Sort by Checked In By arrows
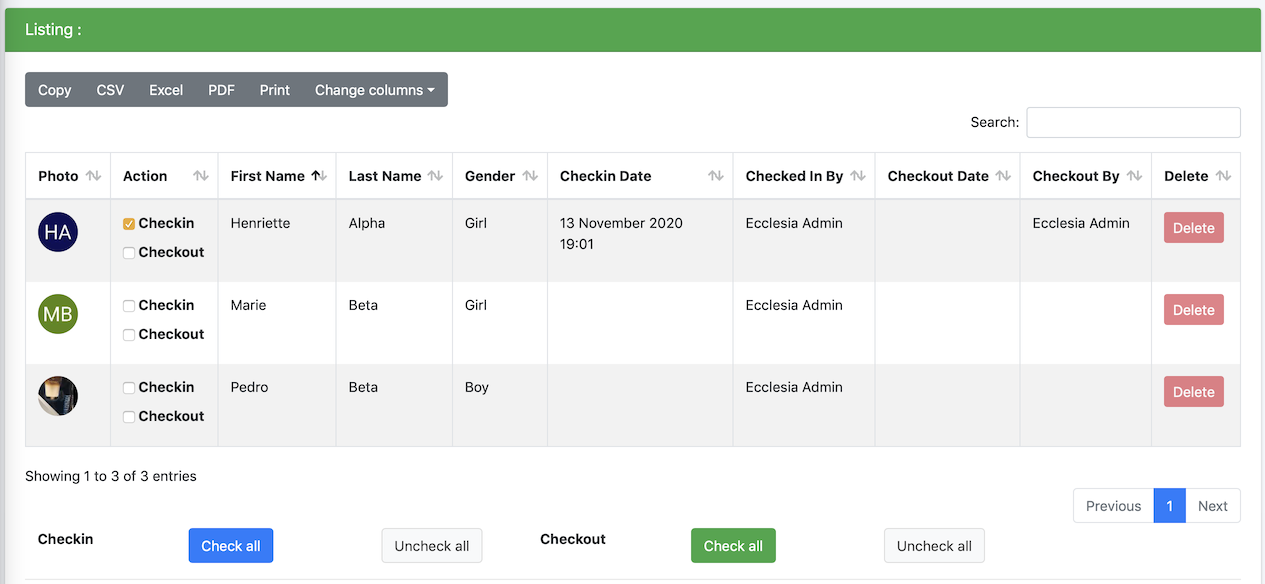 point(858,176)
